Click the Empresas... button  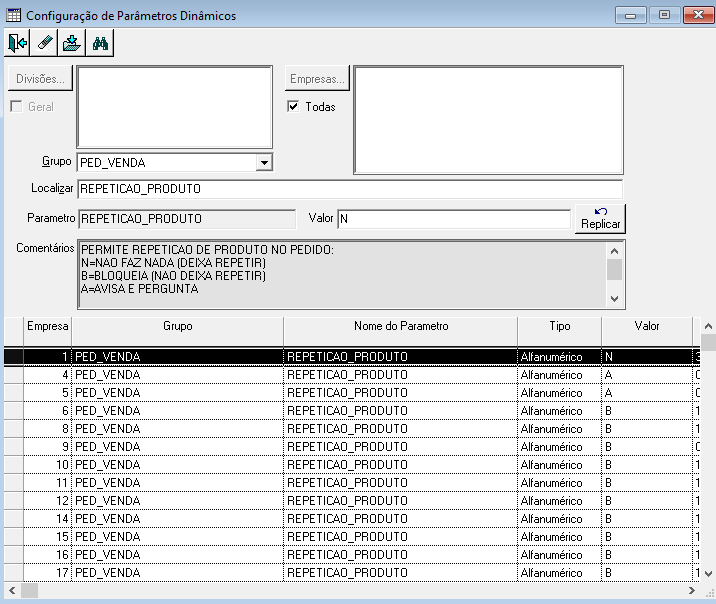tap(317, 79)
